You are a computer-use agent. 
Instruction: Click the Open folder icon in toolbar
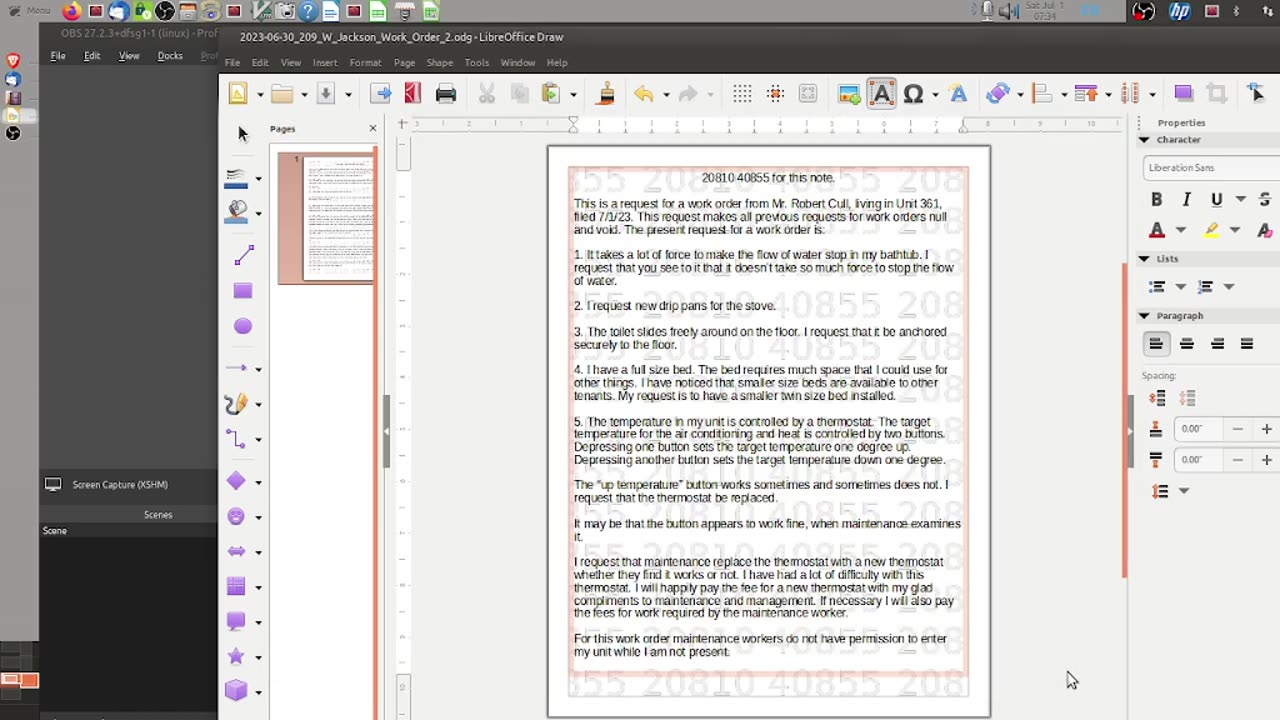pyautogui.click(x=282, y=94)
